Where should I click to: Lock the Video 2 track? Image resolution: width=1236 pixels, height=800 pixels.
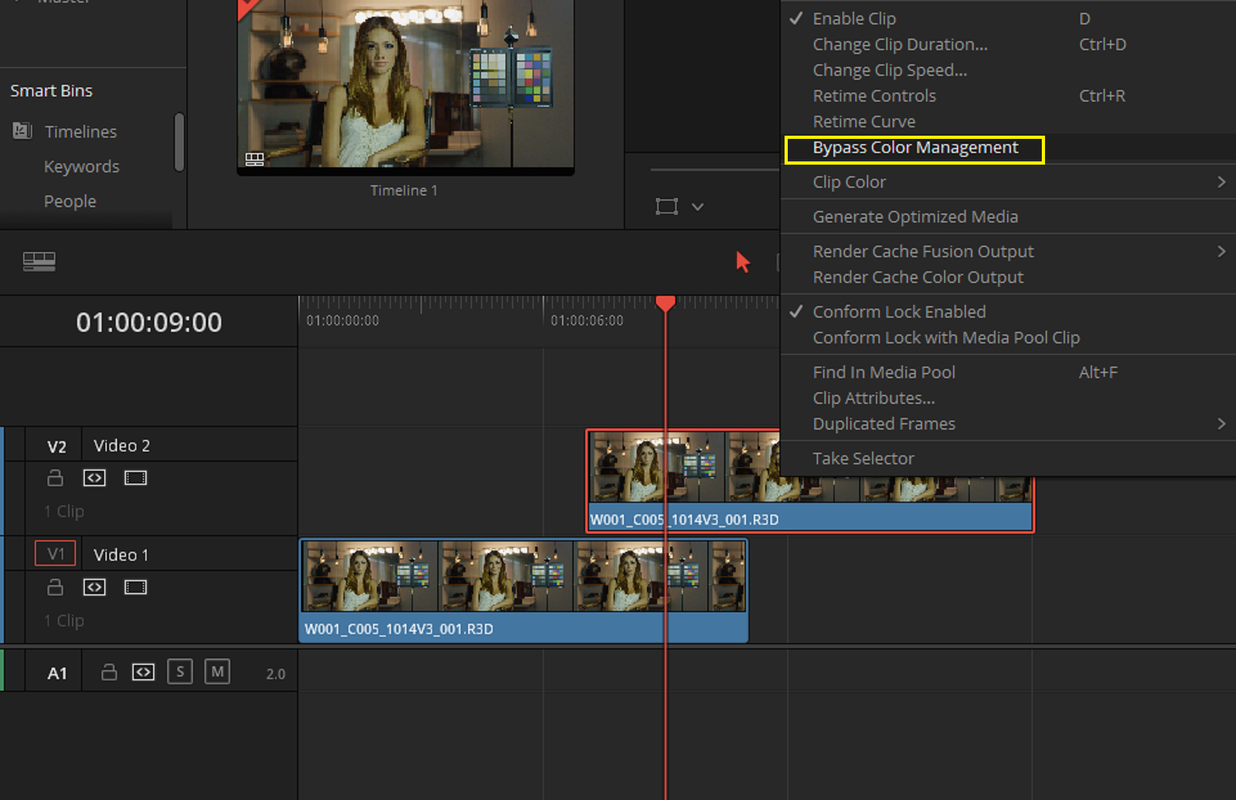(x=55, y=479)
